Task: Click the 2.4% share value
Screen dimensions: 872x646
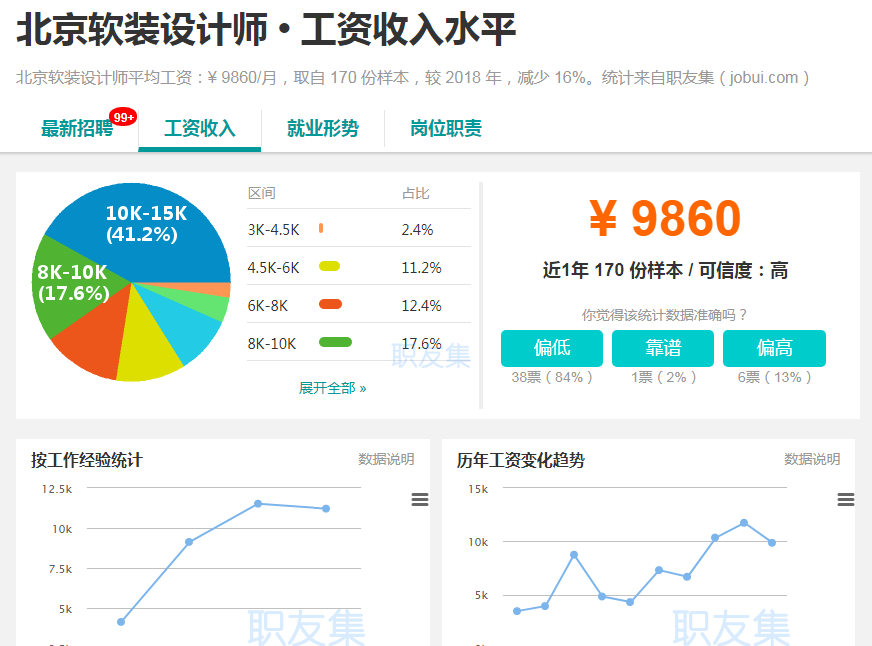Action: tap(417, 230)
